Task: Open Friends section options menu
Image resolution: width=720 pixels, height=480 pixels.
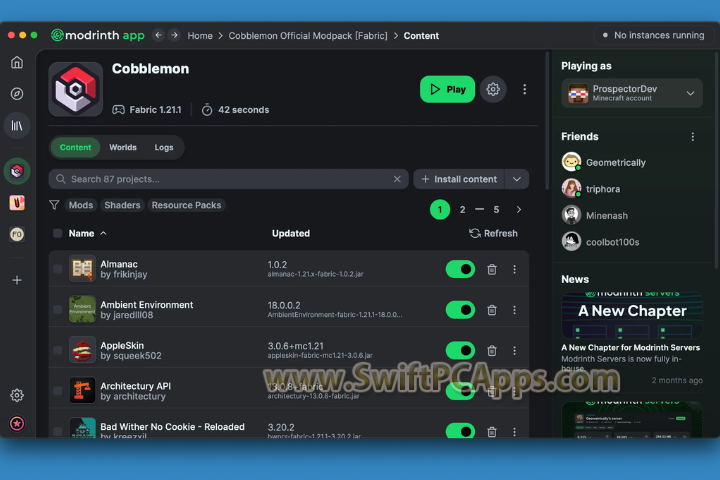Action: coord(692,136)
